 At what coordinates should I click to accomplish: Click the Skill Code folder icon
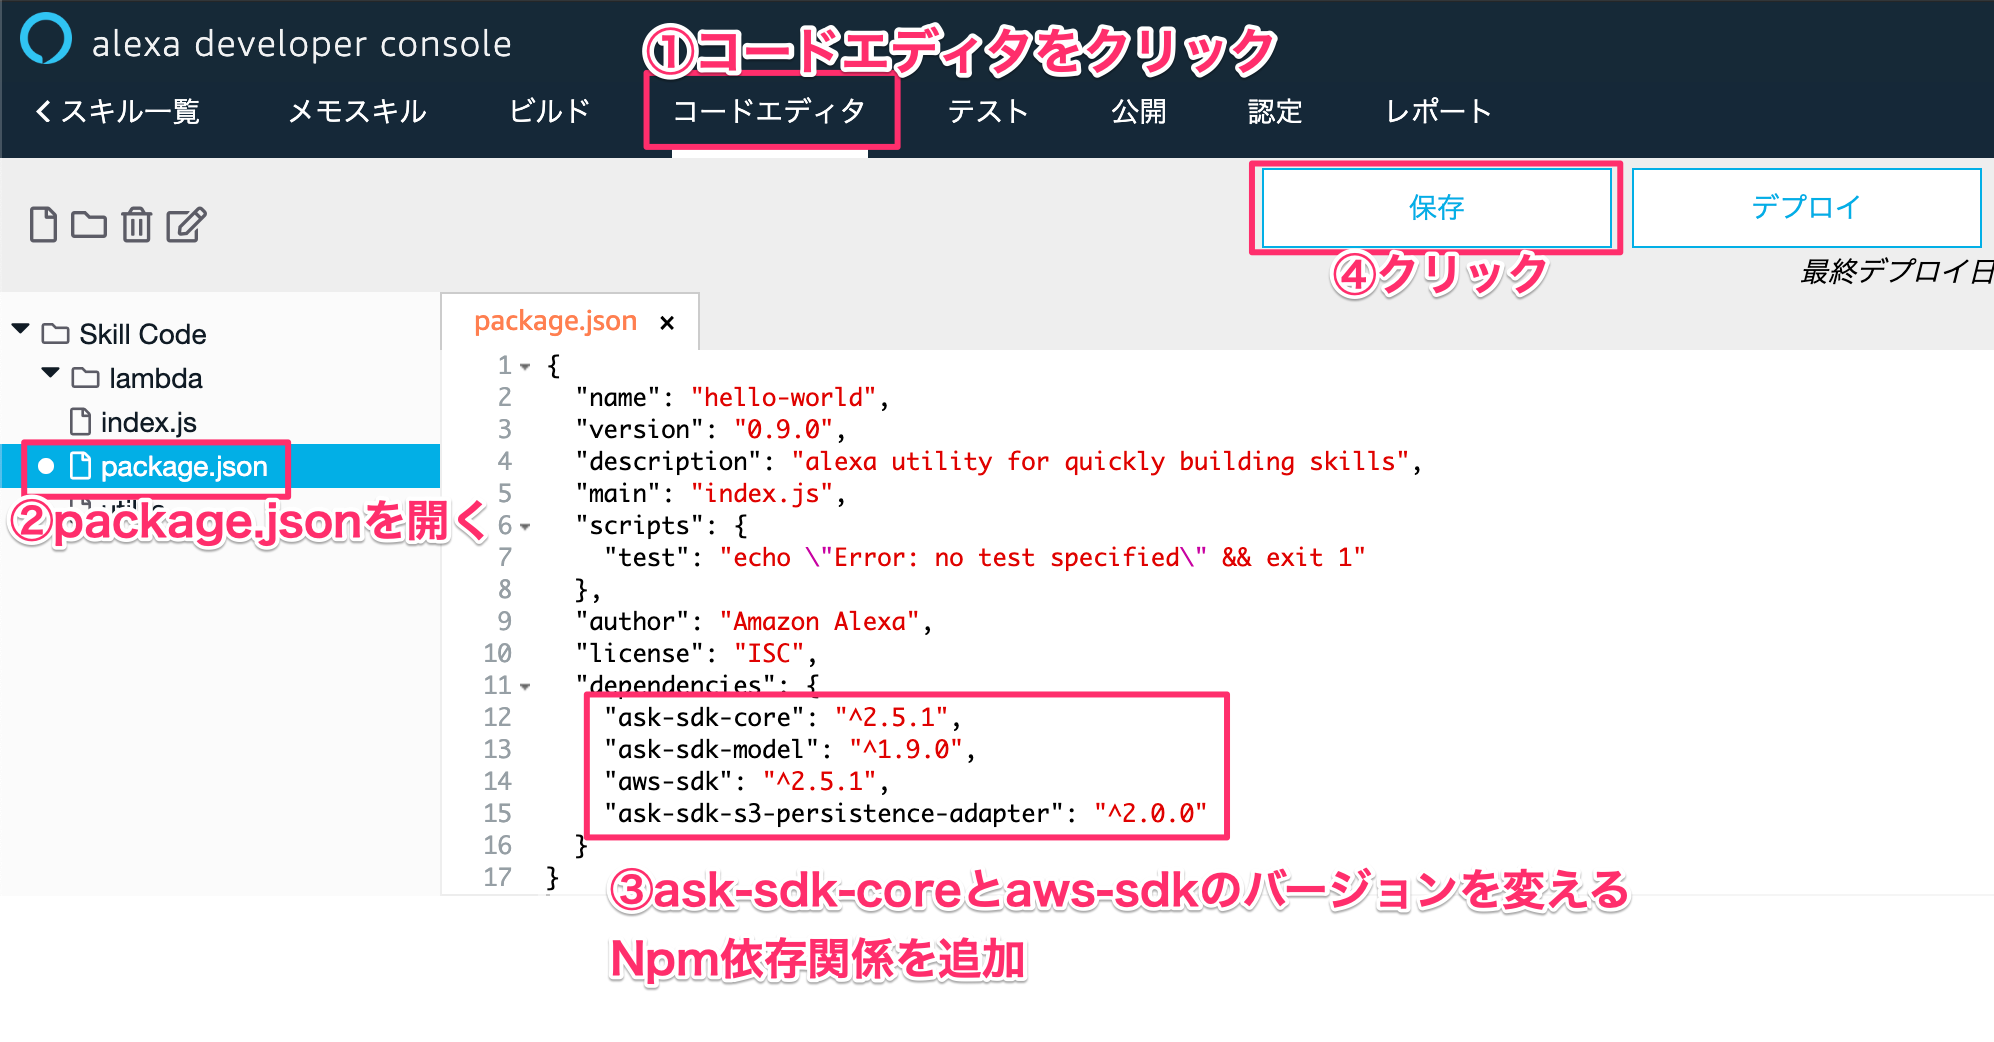[55, 333]
